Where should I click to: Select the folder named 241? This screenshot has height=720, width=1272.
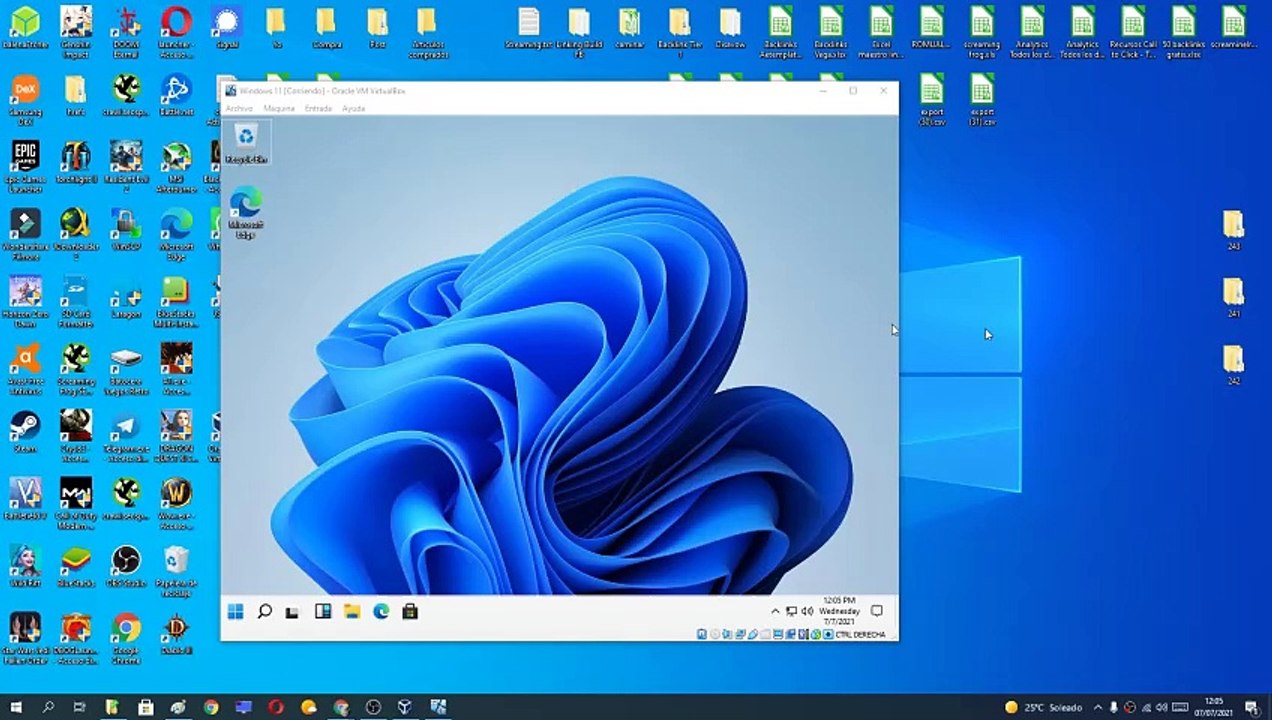(x=1234, y=298)
